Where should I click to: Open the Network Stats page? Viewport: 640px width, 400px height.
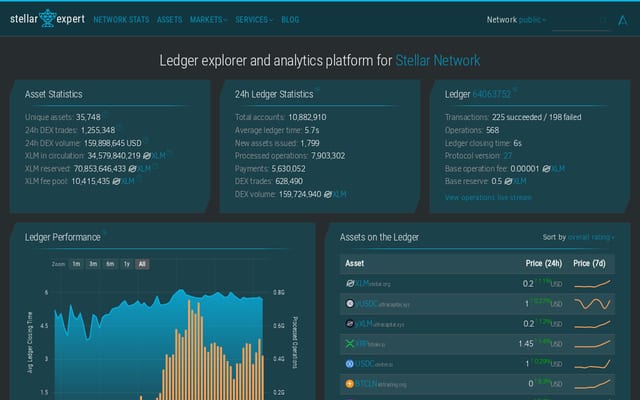121,20
